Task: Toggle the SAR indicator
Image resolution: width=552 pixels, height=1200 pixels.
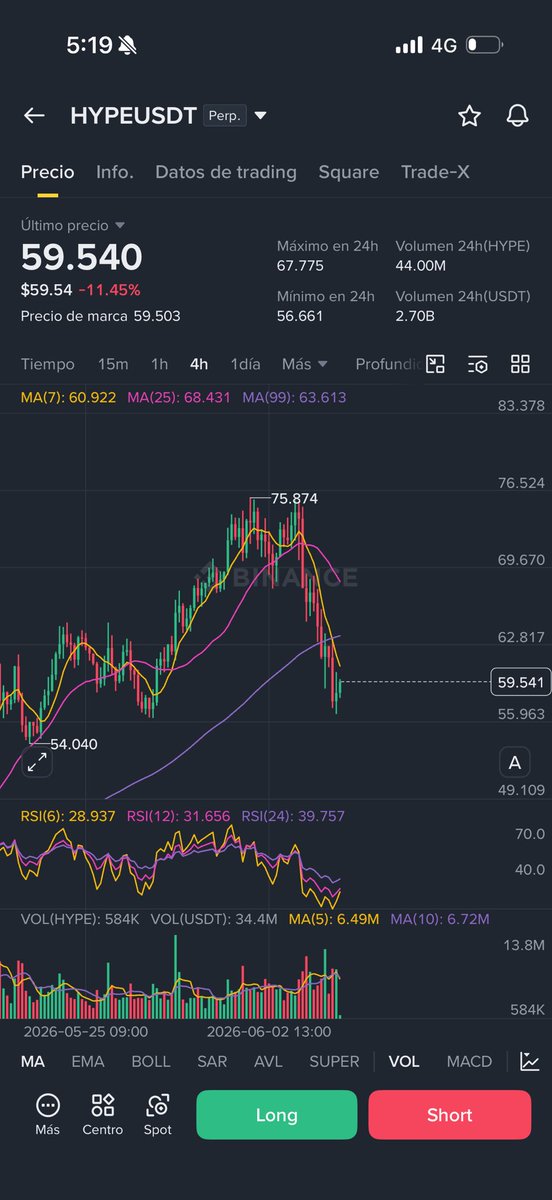Action: coord(212,1062)
